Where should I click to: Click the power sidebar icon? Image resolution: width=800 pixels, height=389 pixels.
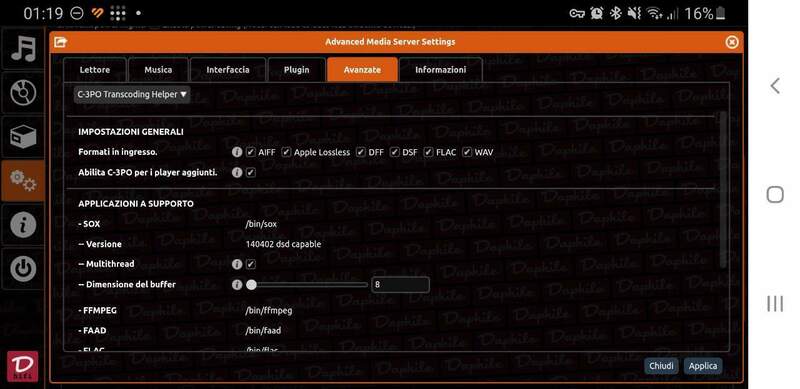click(x=22, y=269)
